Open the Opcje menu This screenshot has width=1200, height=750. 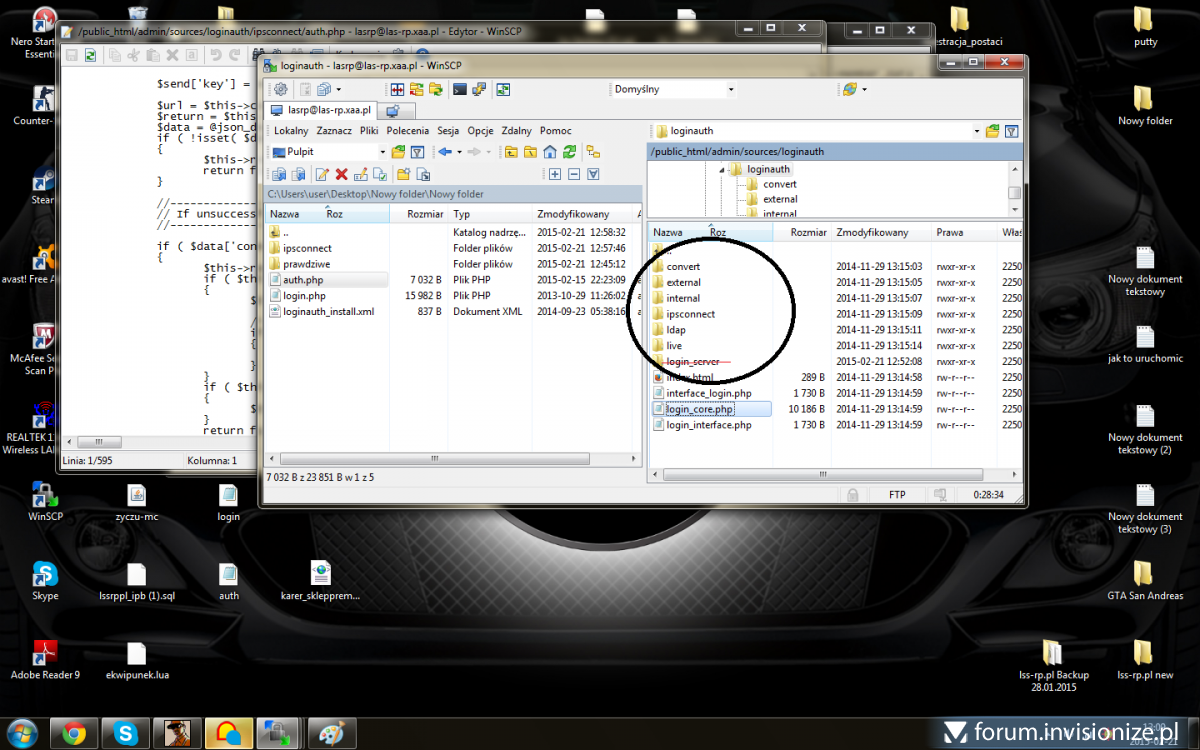coord(480,131)
